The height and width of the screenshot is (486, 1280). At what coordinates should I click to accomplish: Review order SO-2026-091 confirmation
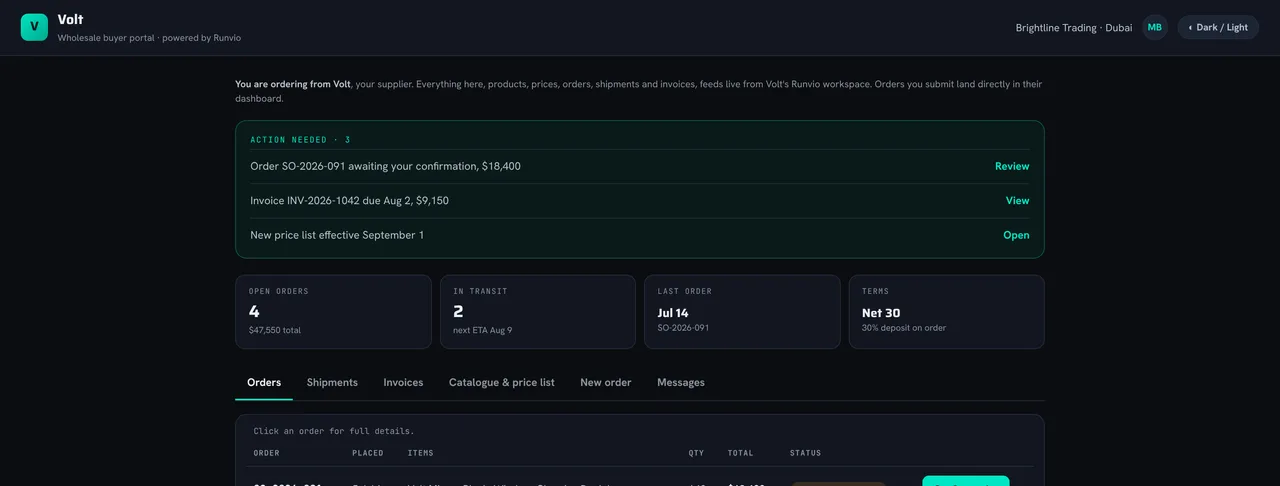(1012, 166)
